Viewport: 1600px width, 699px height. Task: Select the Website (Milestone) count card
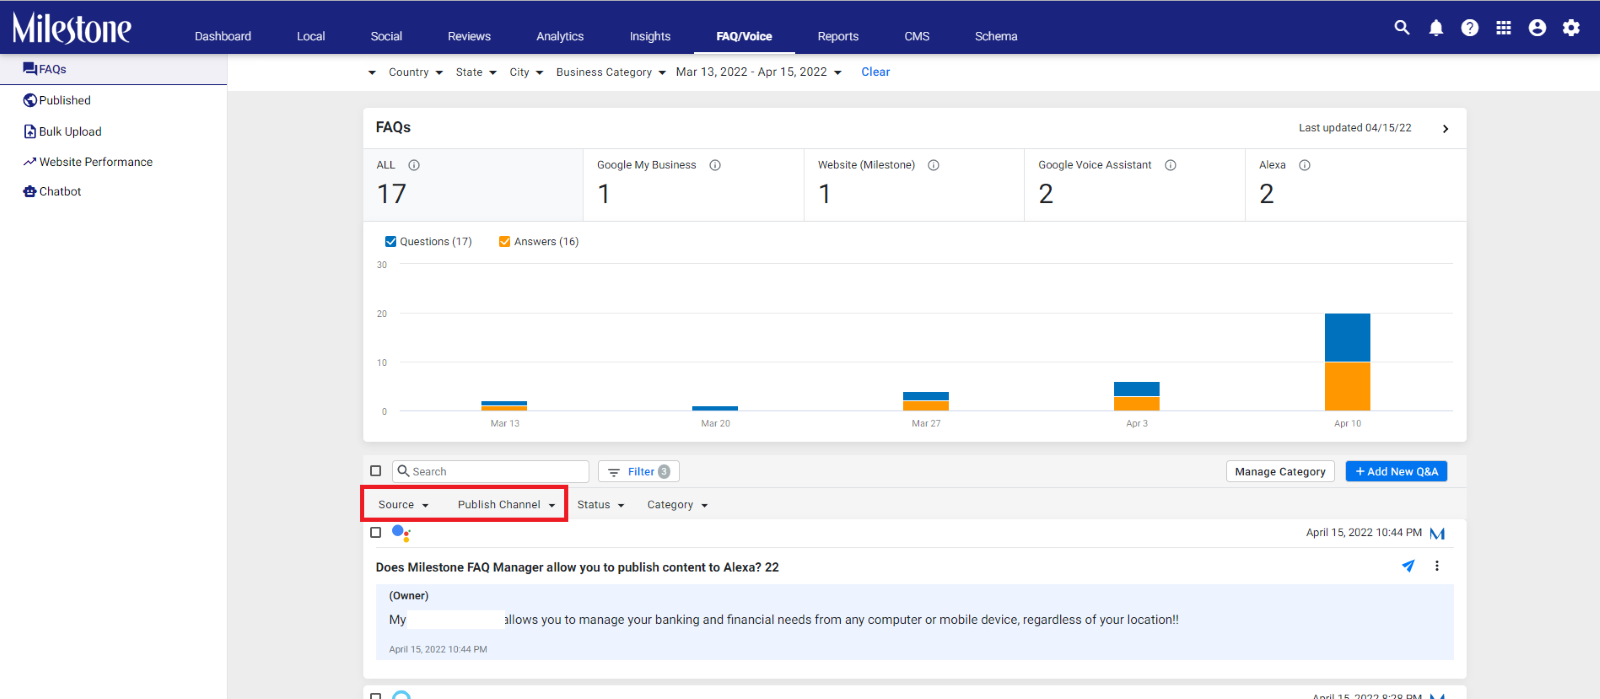point(914,185)
